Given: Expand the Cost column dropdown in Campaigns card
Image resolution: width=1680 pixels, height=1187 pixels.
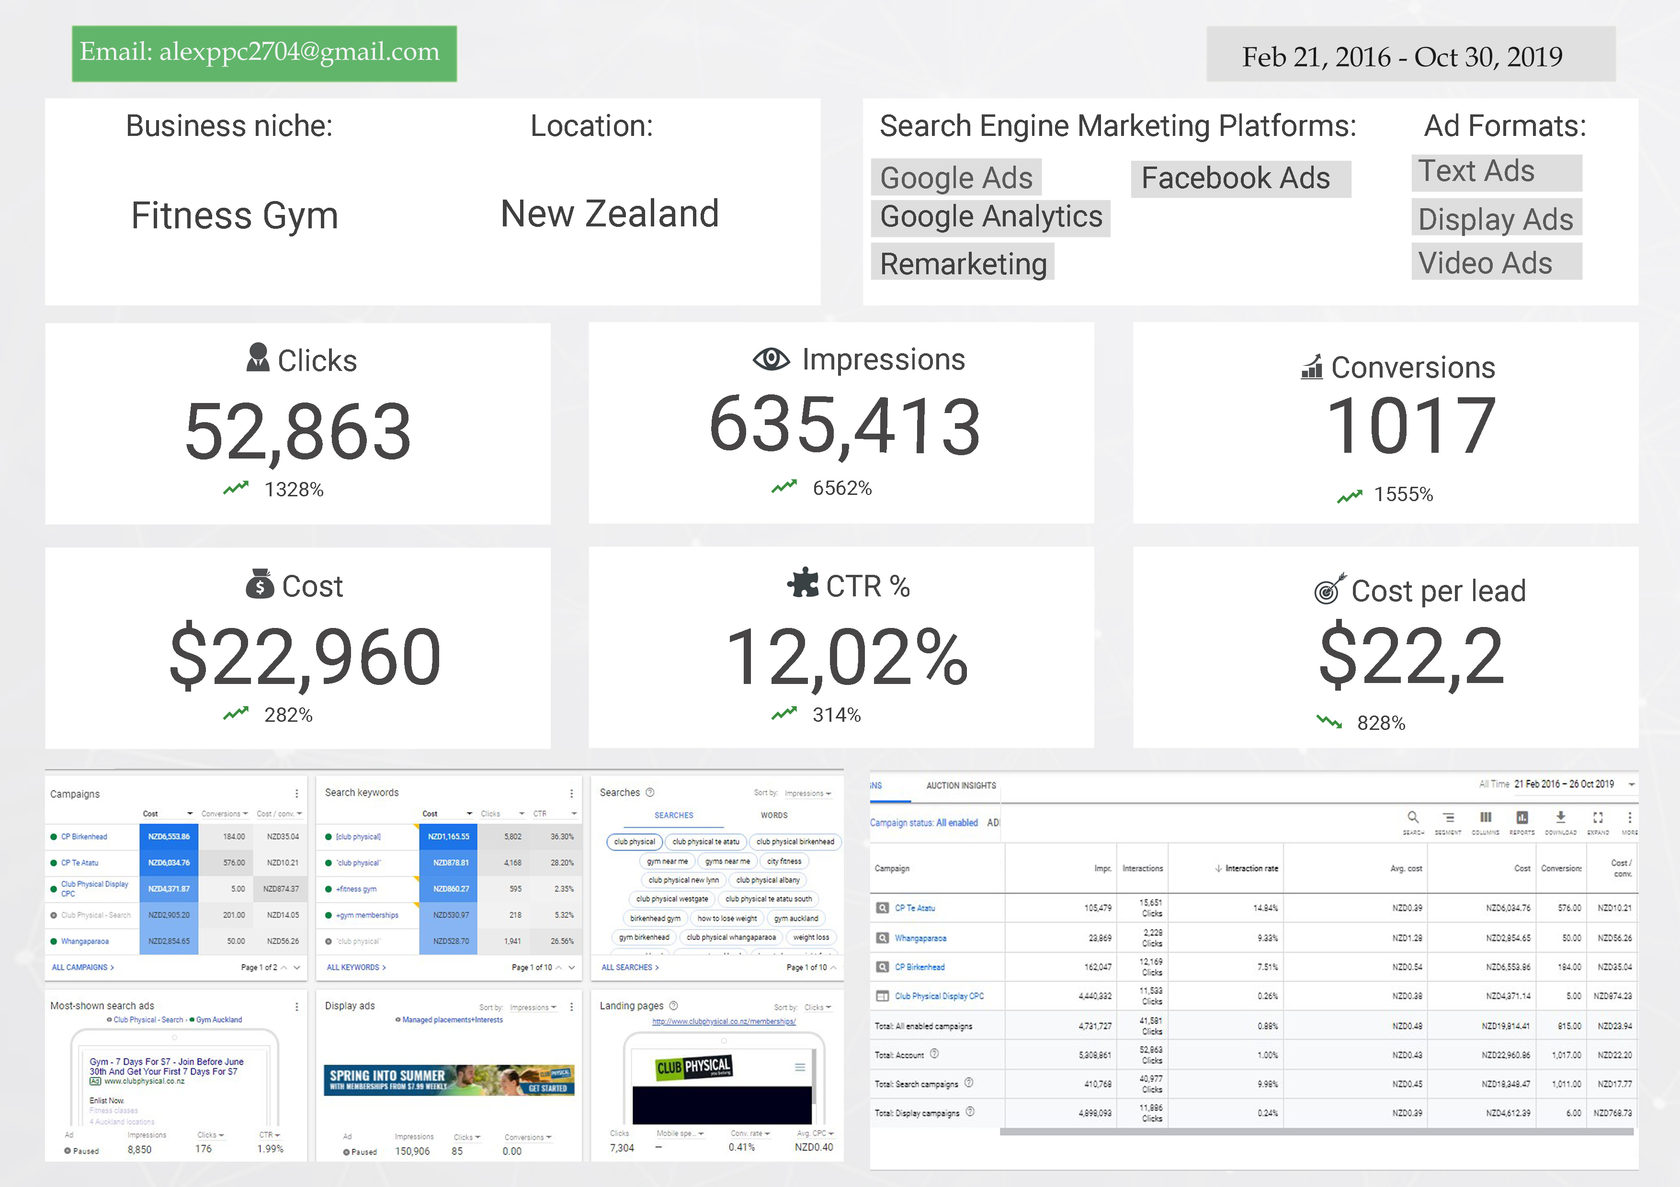Looking at the screenshot, I should pyautogui.click(x=190, y=814).
